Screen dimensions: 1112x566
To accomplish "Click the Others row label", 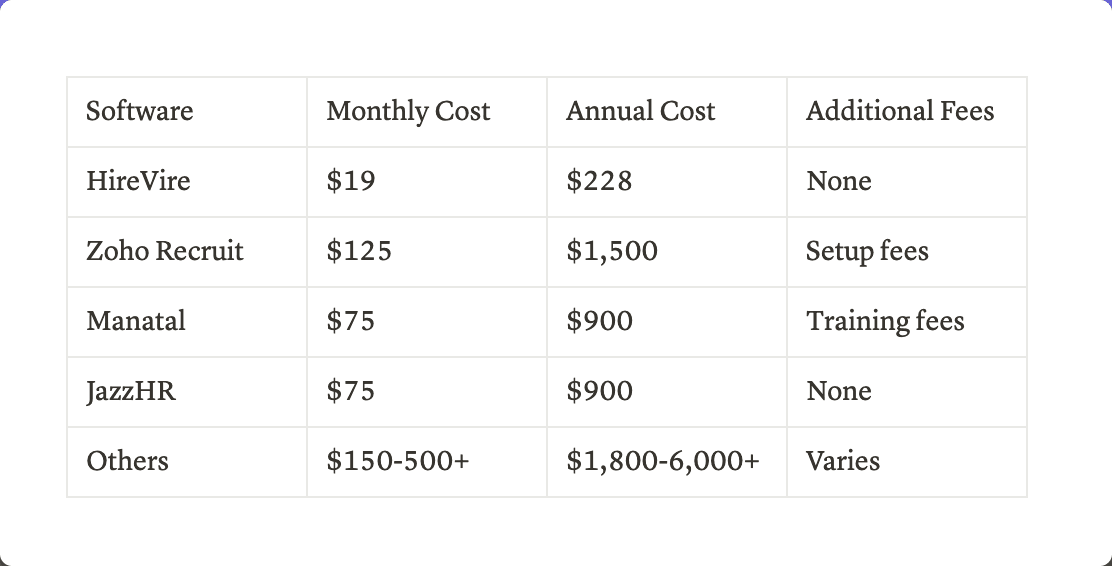I will pos(127,461).
